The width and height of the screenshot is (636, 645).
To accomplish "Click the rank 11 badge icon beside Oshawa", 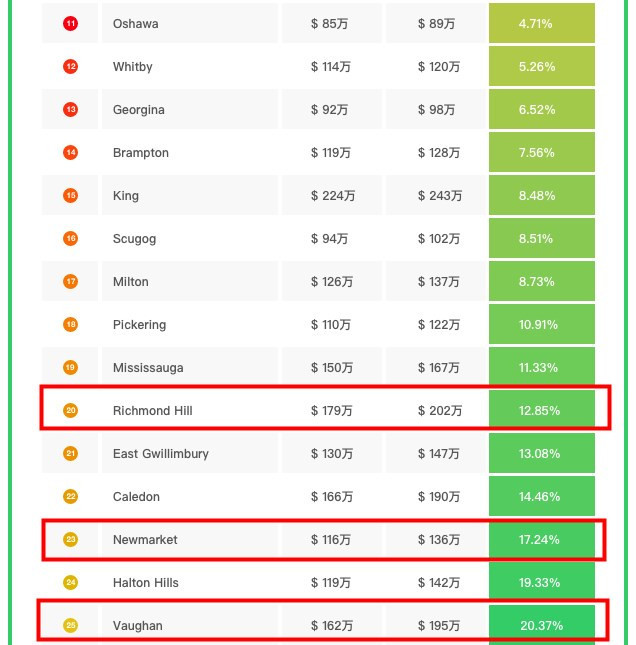I will [x=70, y=23].
